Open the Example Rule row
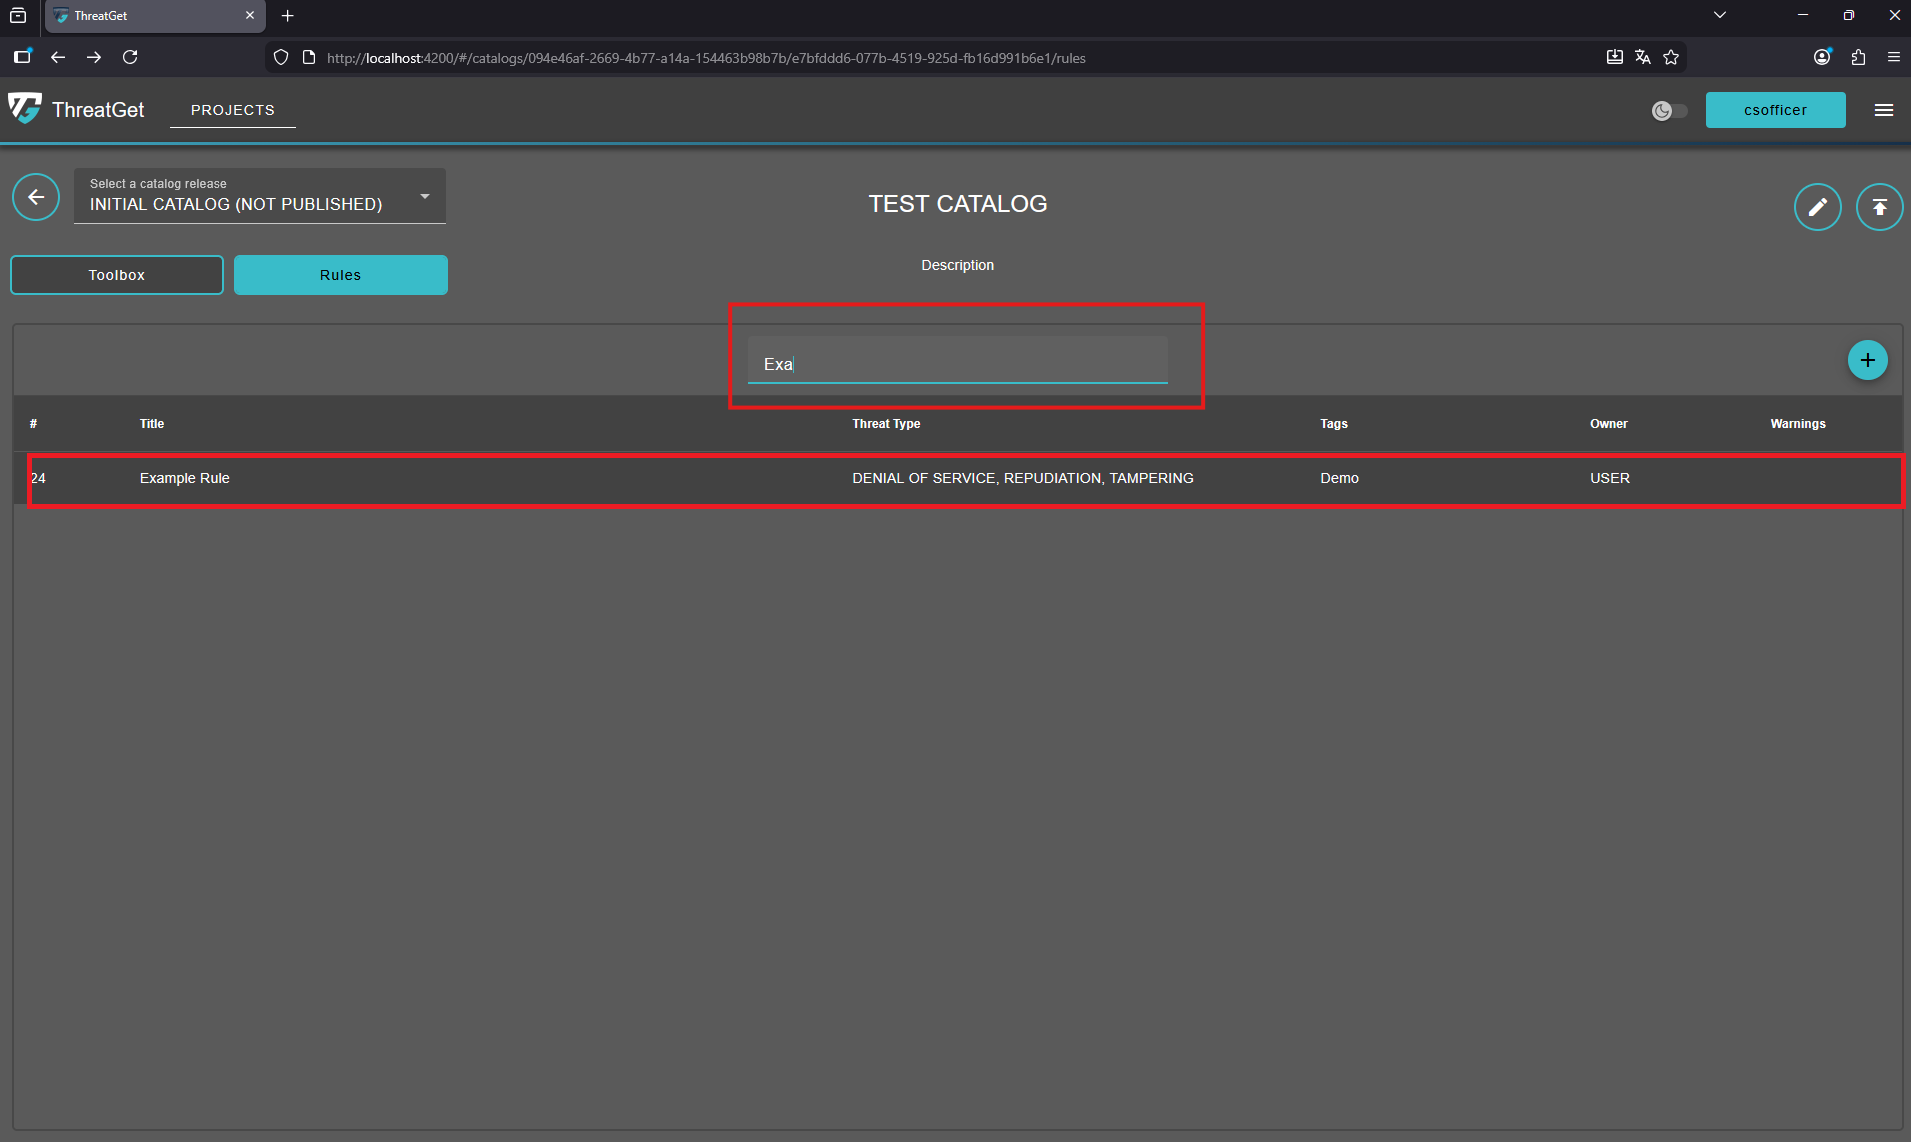This screenshot has height=1142, width=1911. [x=185, y=478]
